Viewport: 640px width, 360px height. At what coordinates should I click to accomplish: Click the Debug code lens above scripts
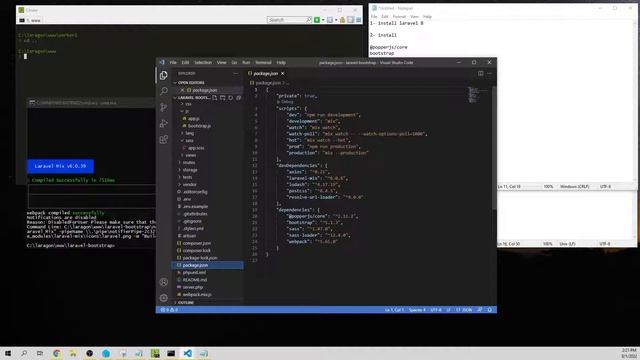(x=287, y=102)
